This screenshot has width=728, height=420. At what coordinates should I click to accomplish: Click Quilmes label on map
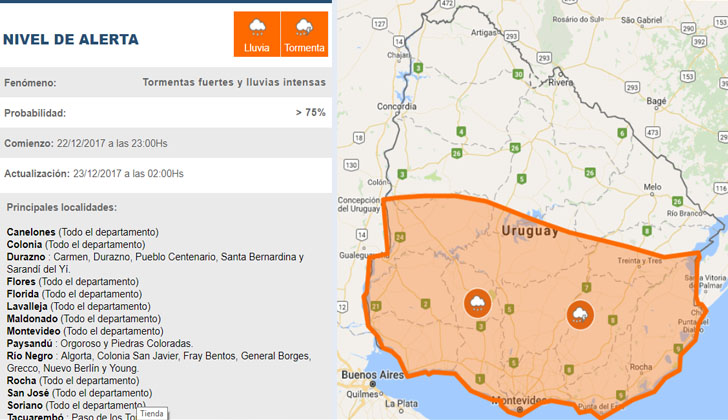point(362,394)
